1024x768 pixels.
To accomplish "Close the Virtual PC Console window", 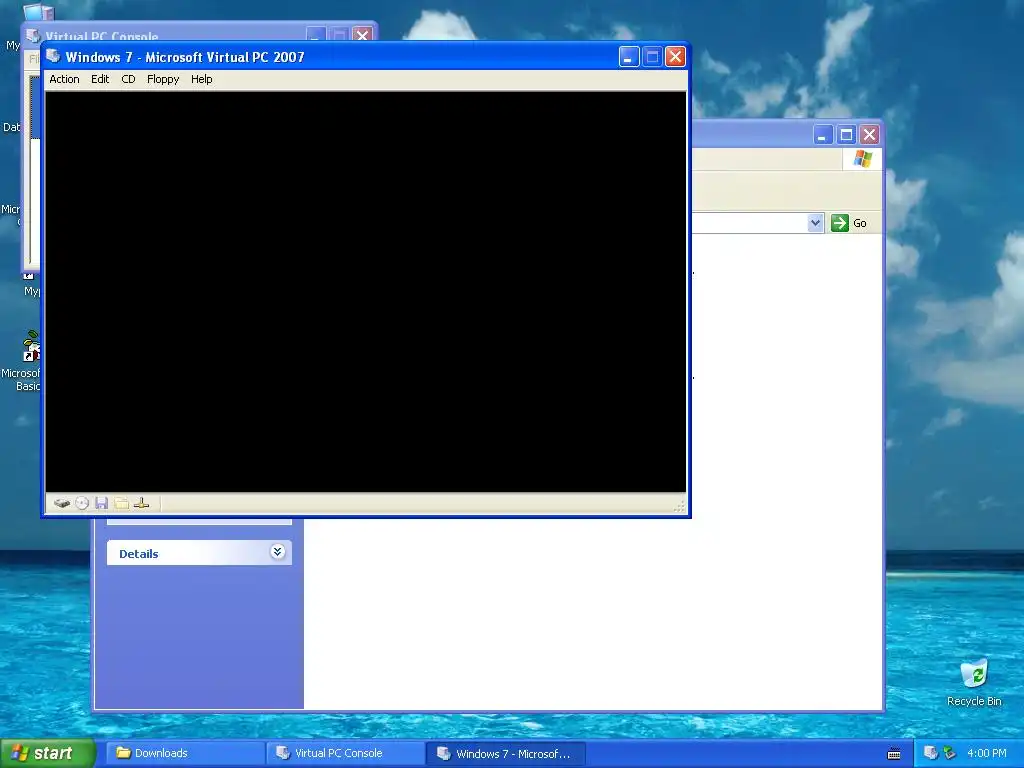I will [x=362, y=35].
